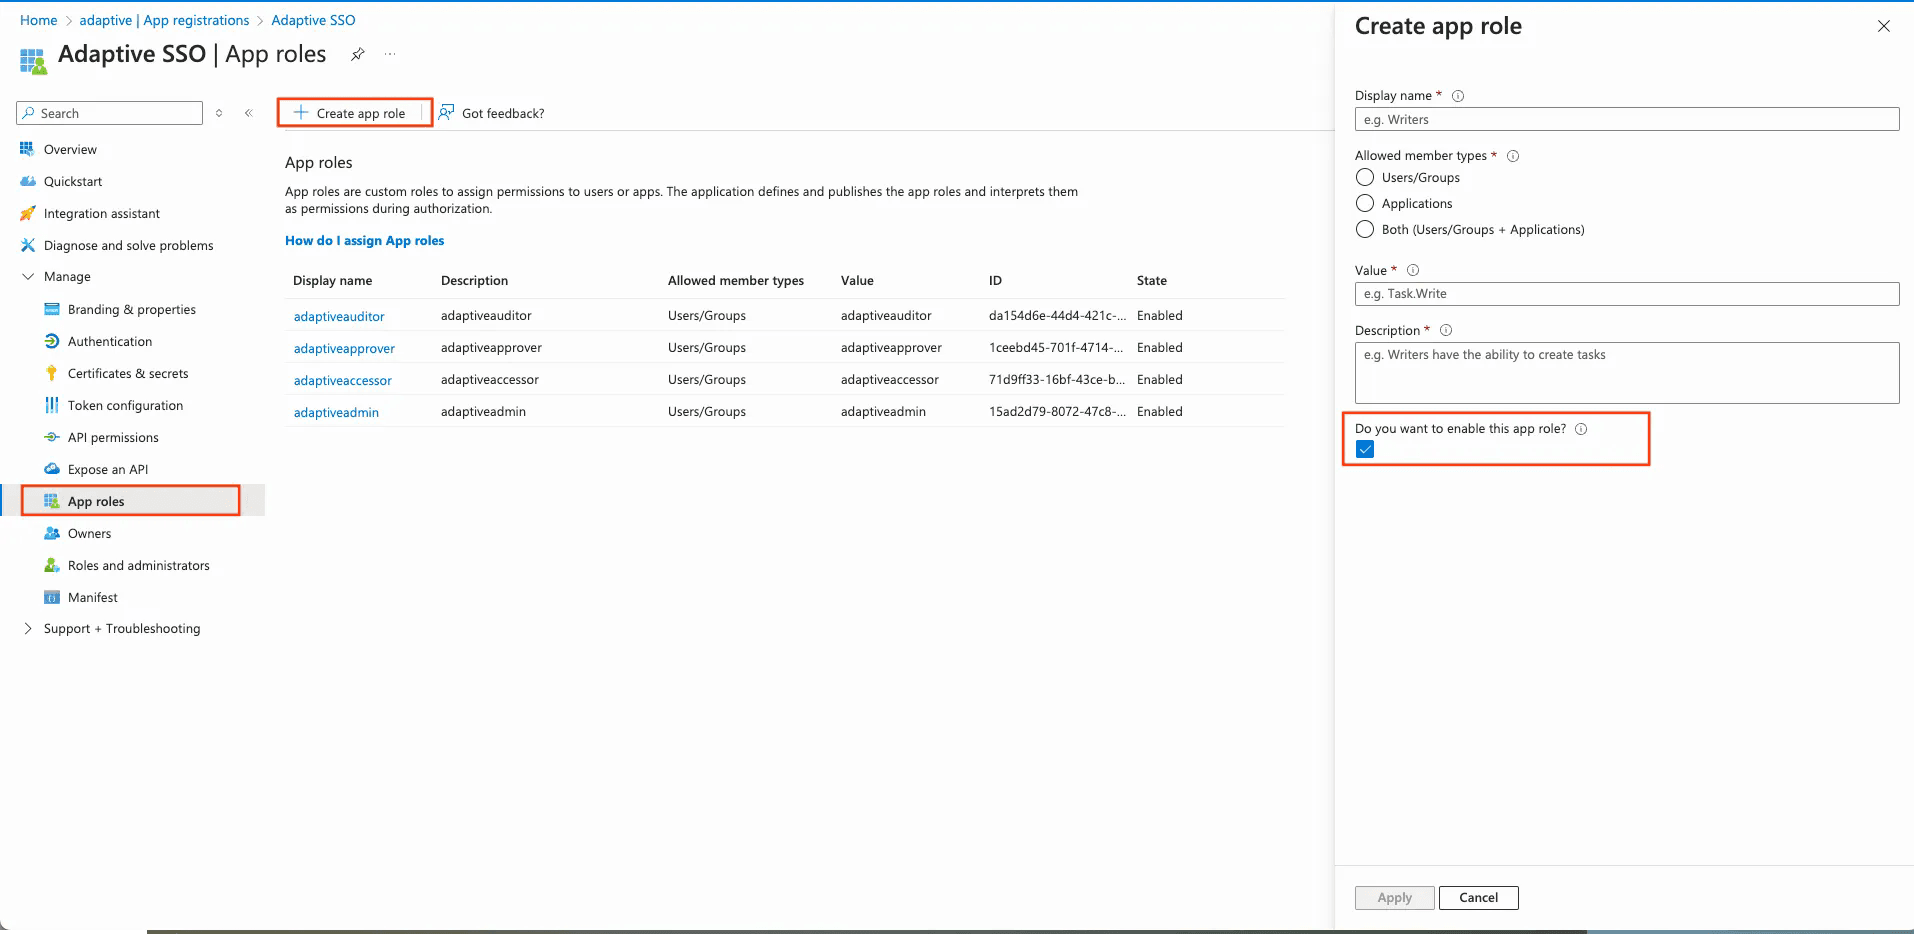Show info tooltip for enable app role
This screenshot has width=1915, height=934.
1581,429
